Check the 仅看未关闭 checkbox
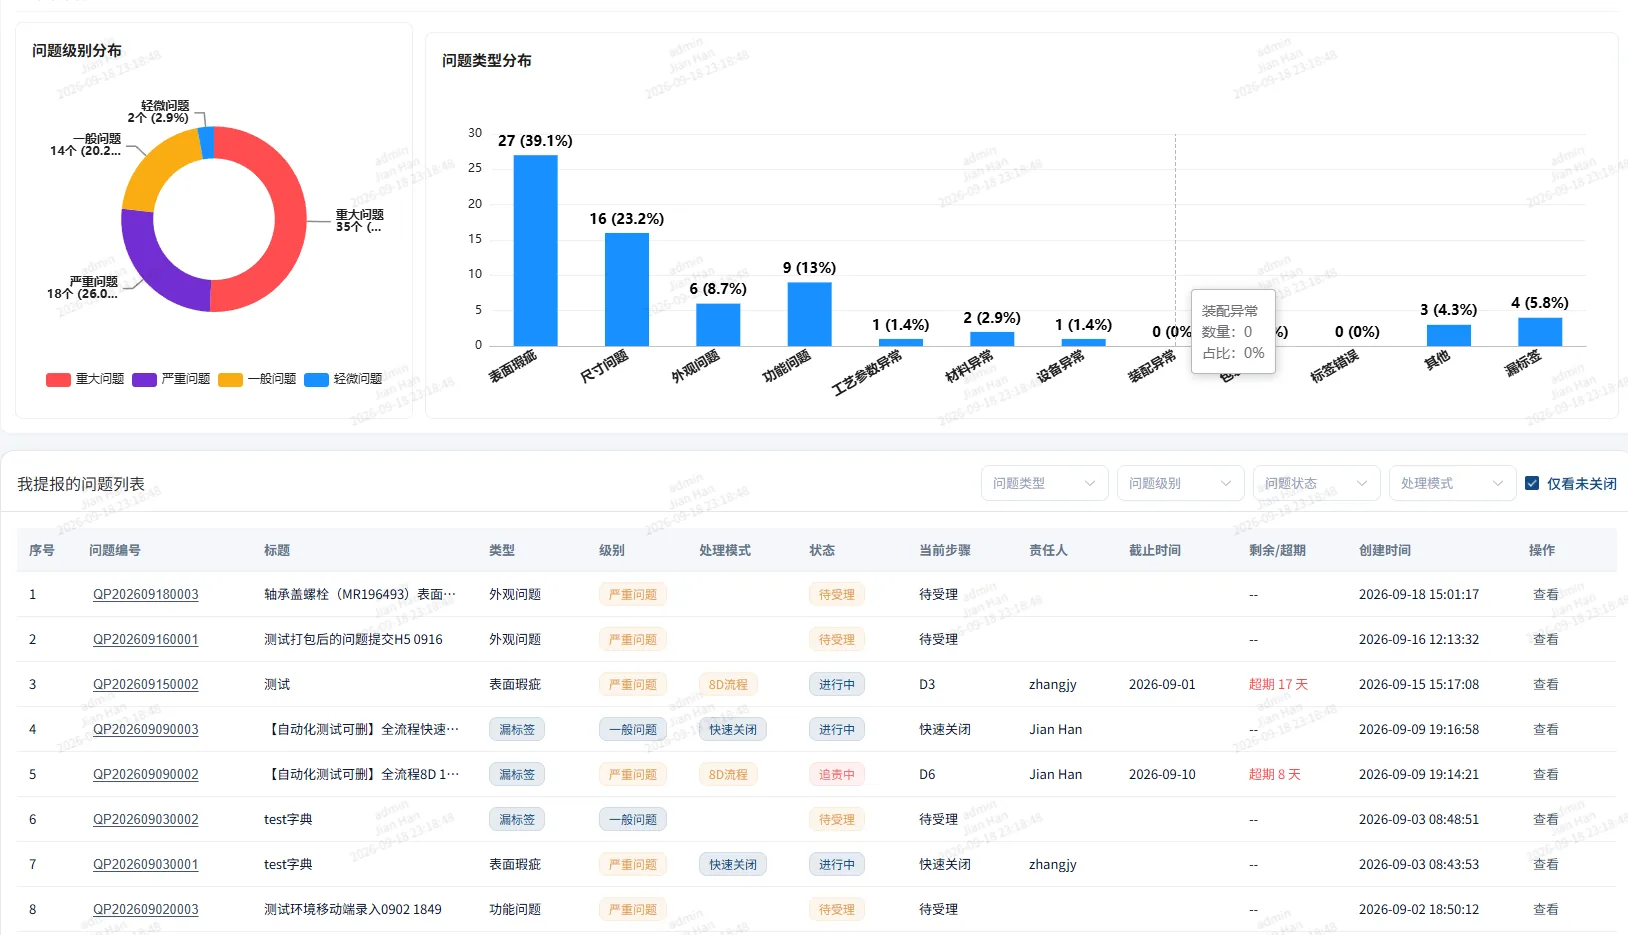 click(x=1532, y=483)
